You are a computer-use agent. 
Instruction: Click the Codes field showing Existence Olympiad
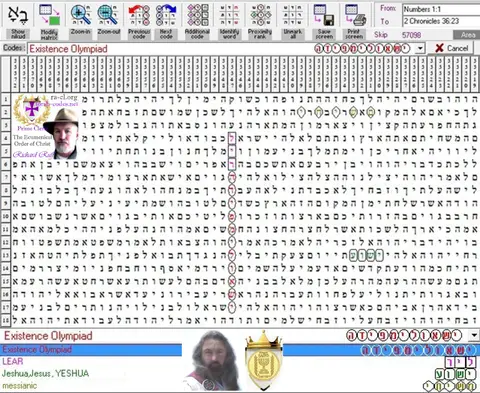pos(222,49)
